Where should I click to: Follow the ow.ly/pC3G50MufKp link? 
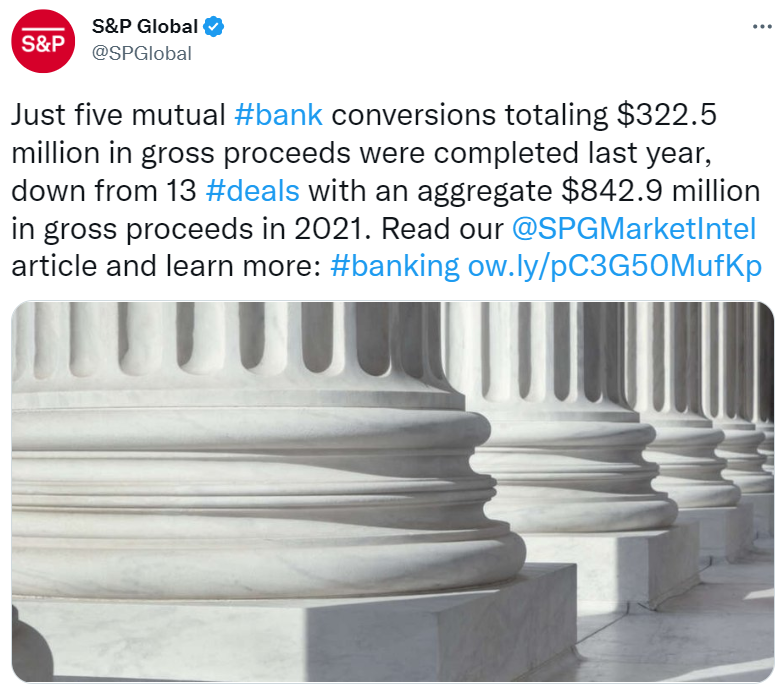(615, 266)
